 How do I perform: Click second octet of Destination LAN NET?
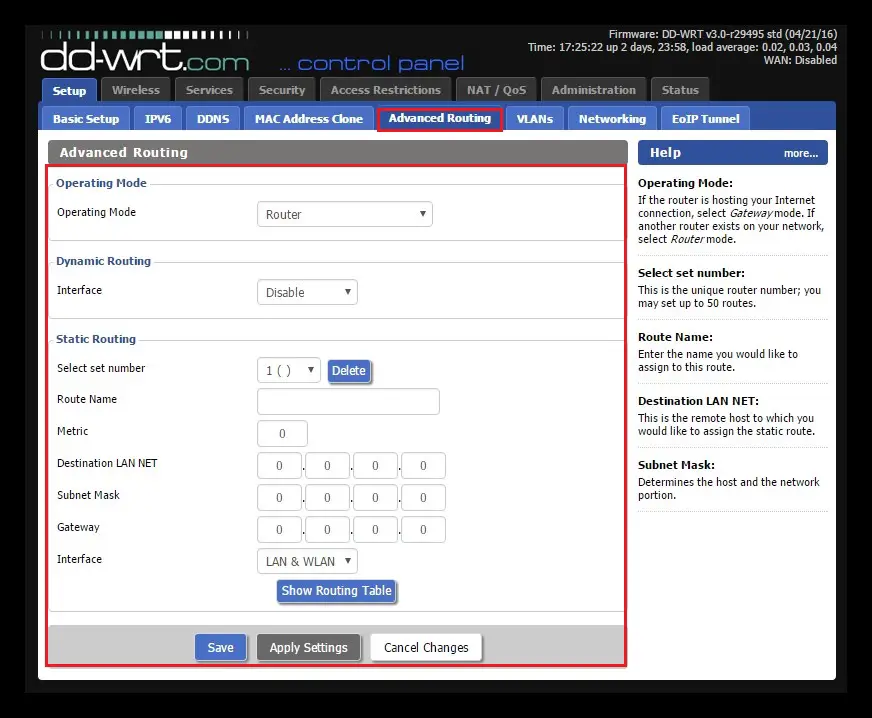coord(327,466)
